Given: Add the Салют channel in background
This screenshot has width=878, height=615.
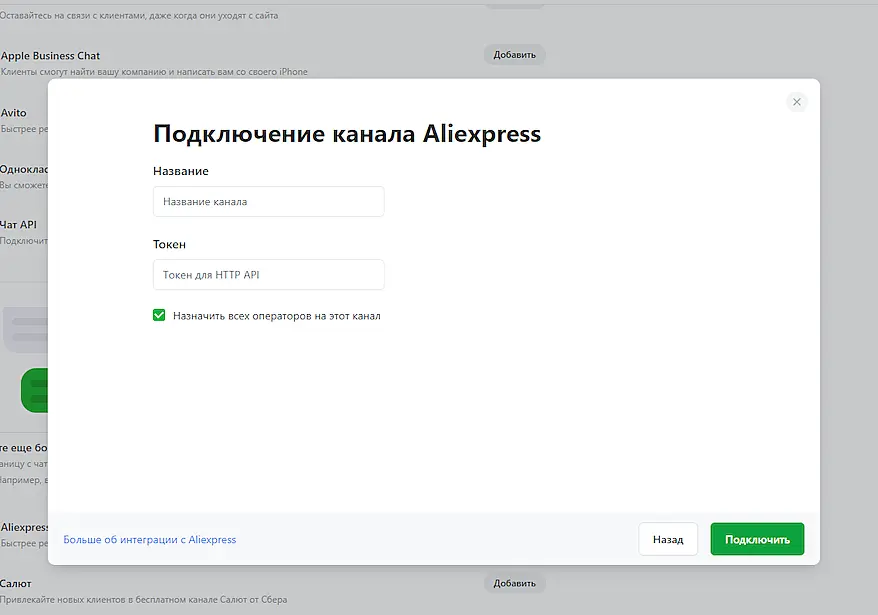Looking at the screenshot, I should pyautogui.click(x=515, y=583).
